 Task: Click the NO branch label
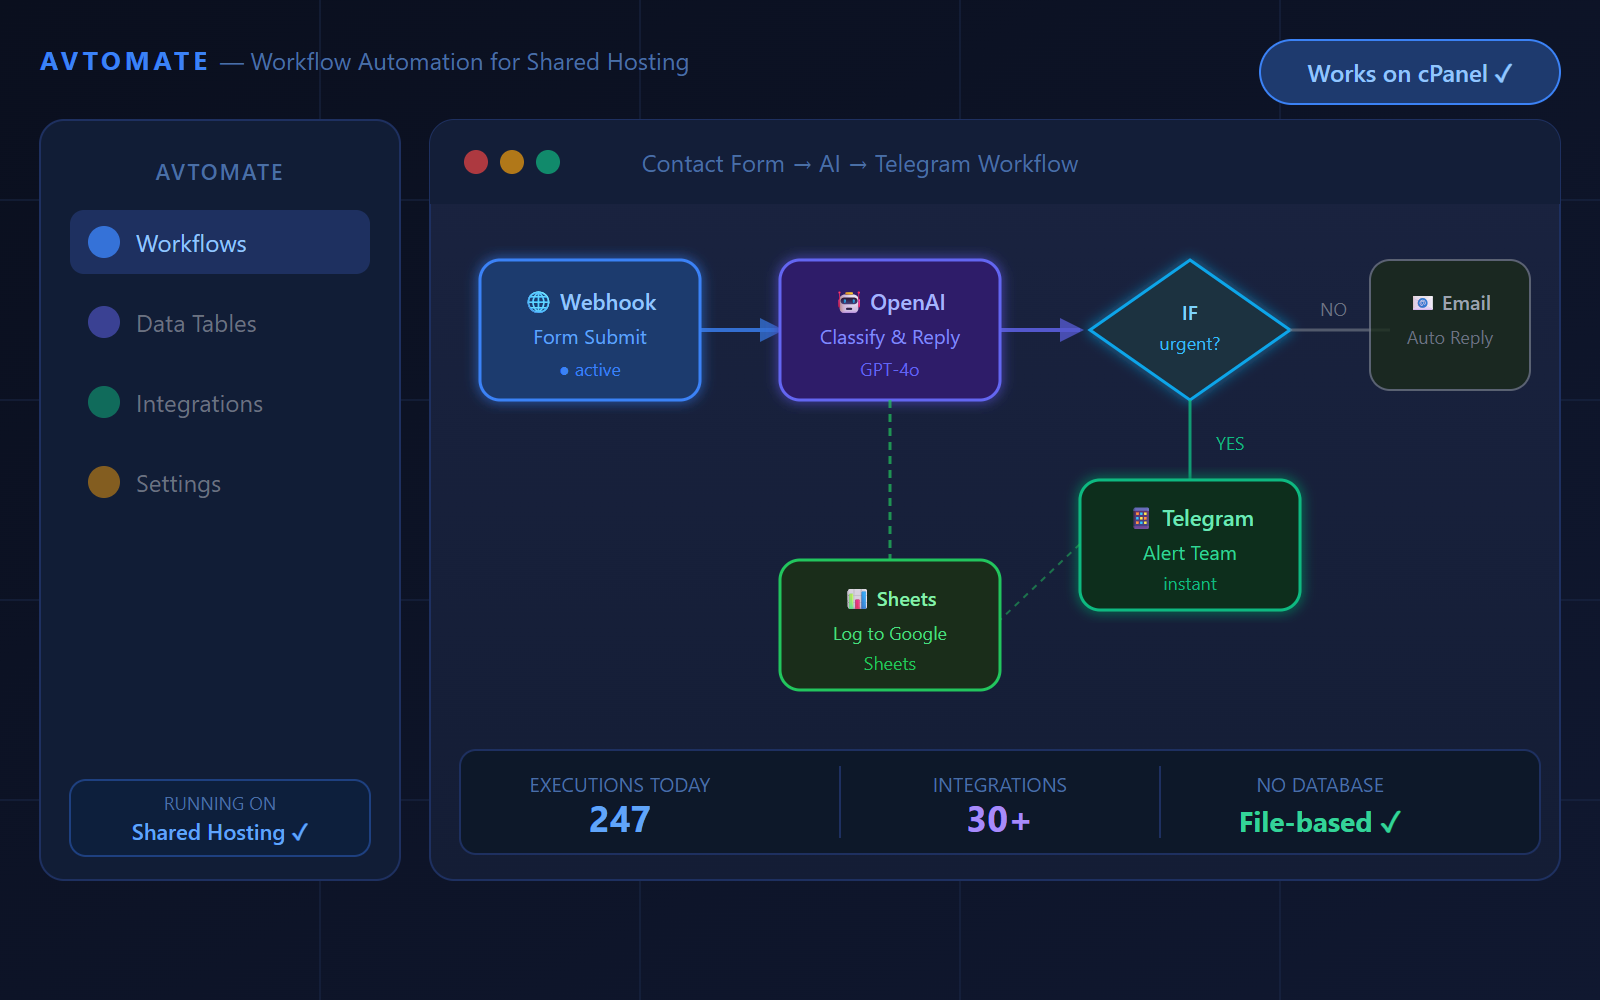tap(1333, 310)
